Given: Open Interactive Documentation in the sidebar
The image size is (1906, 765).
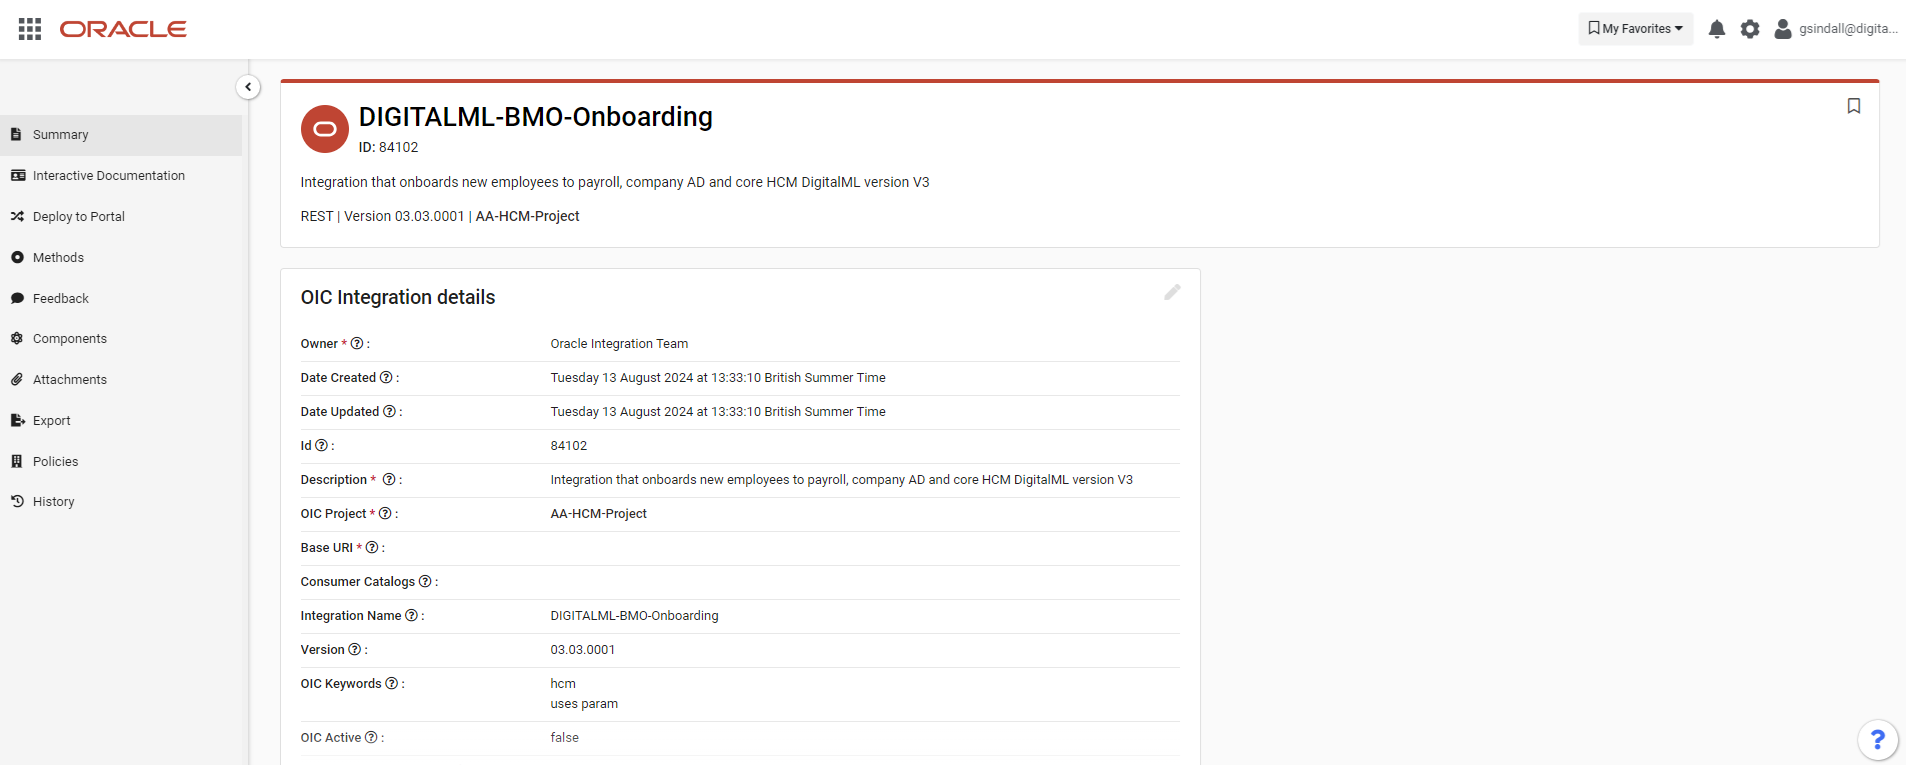Looking at the screenshot, I should (121, 176).
